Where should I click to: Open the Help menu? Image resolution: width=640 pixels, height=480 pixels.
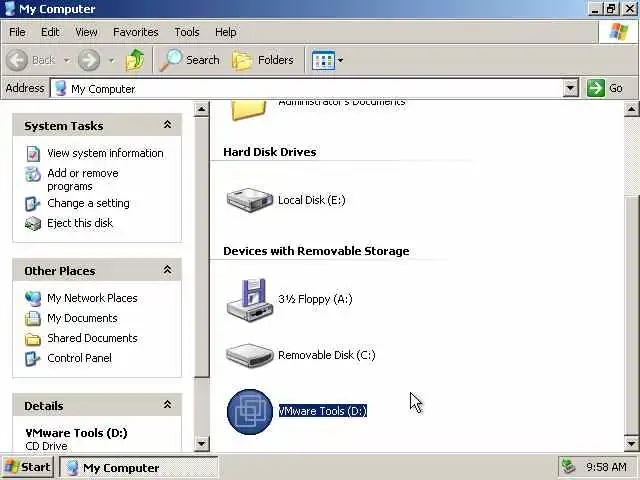click(225, 32)
